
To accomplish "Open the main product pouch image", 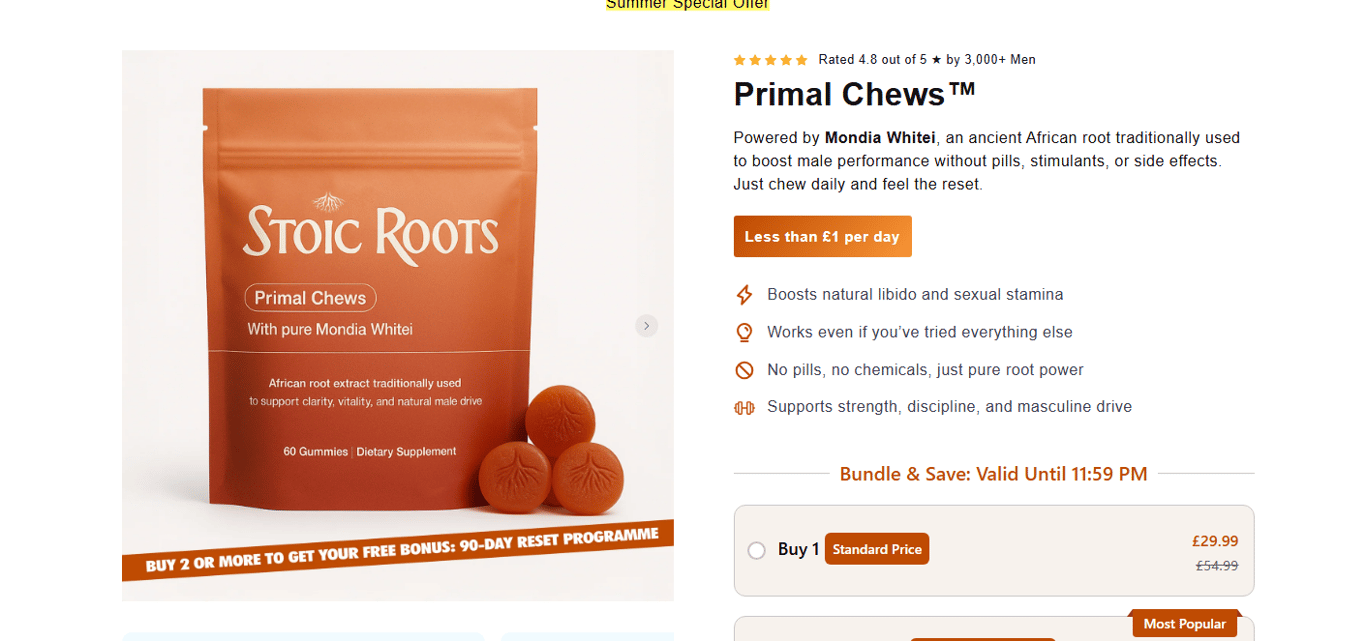I will click(x=398, y=325).
